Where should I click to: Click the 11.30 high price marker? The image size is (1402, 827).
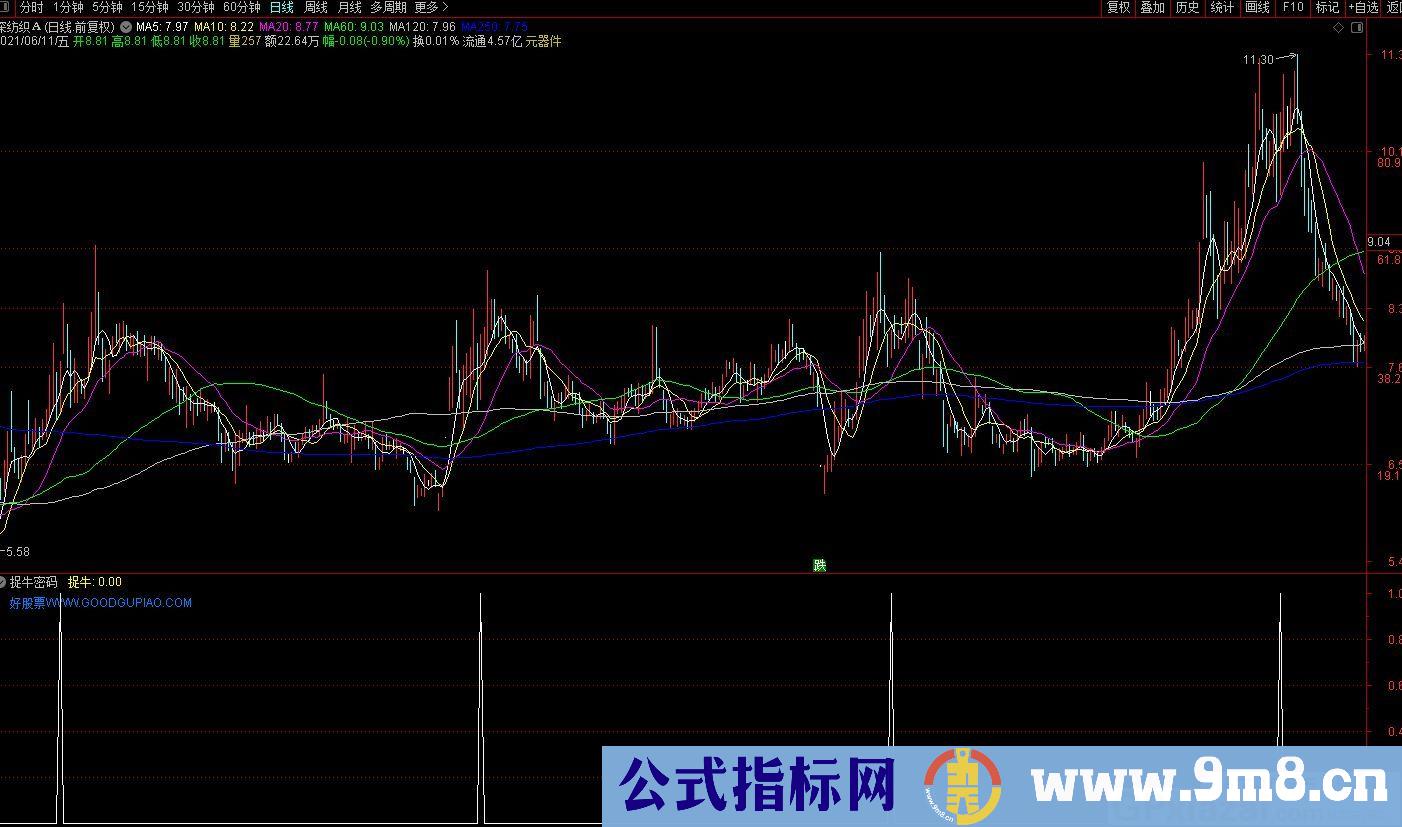1258,60
